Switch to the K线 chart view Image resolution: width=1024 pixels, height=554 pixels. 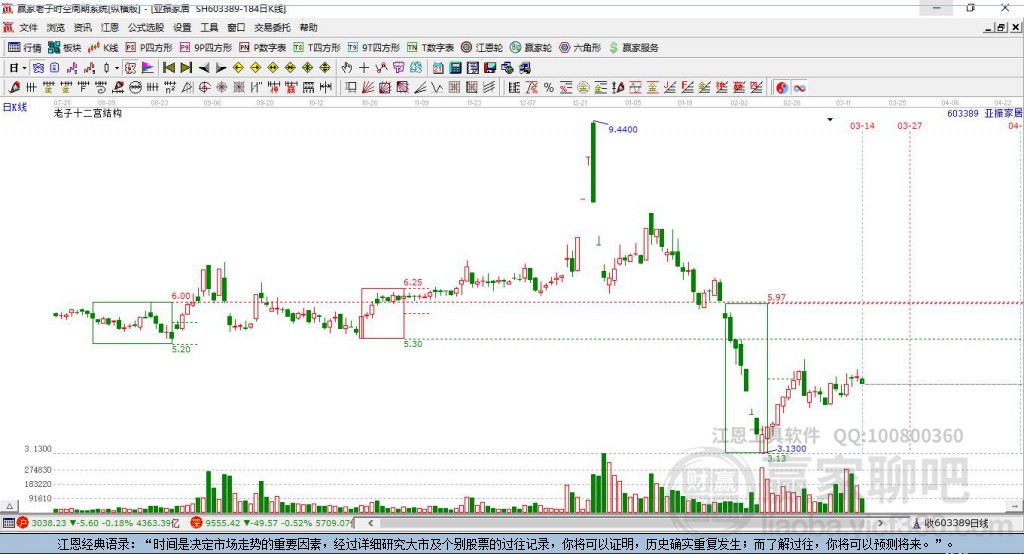point(103,48)
